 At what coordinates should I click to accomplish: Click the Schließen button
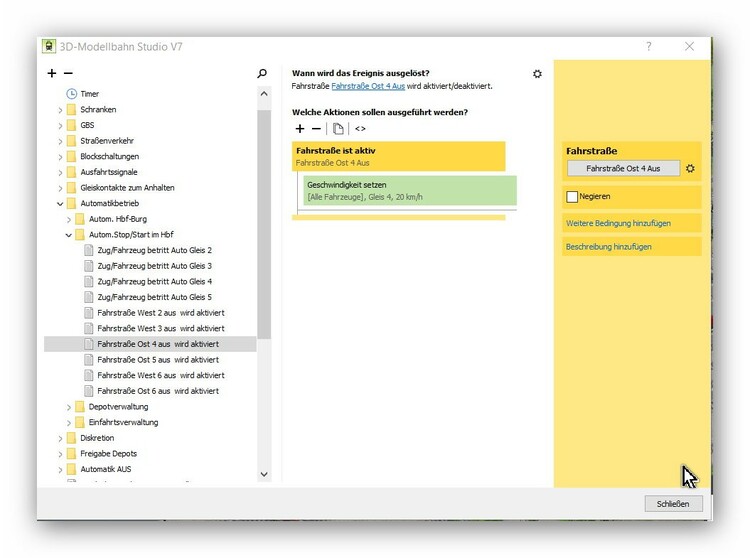pos(673,503)
